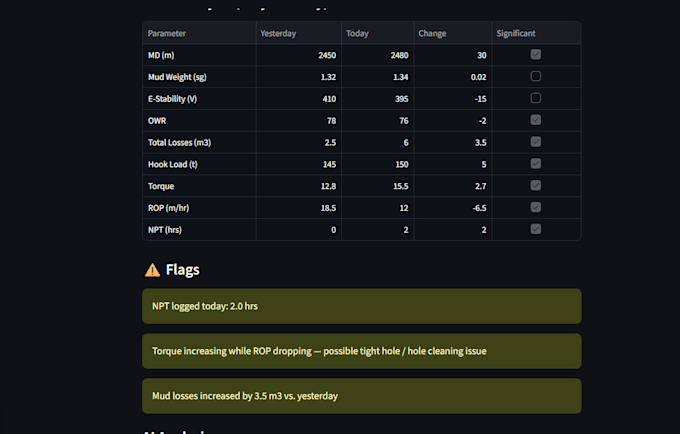Click the 'NPT logged today: 2.0 hrs' flag
Viewport: 680px width, 434px height.
[362, 306]
